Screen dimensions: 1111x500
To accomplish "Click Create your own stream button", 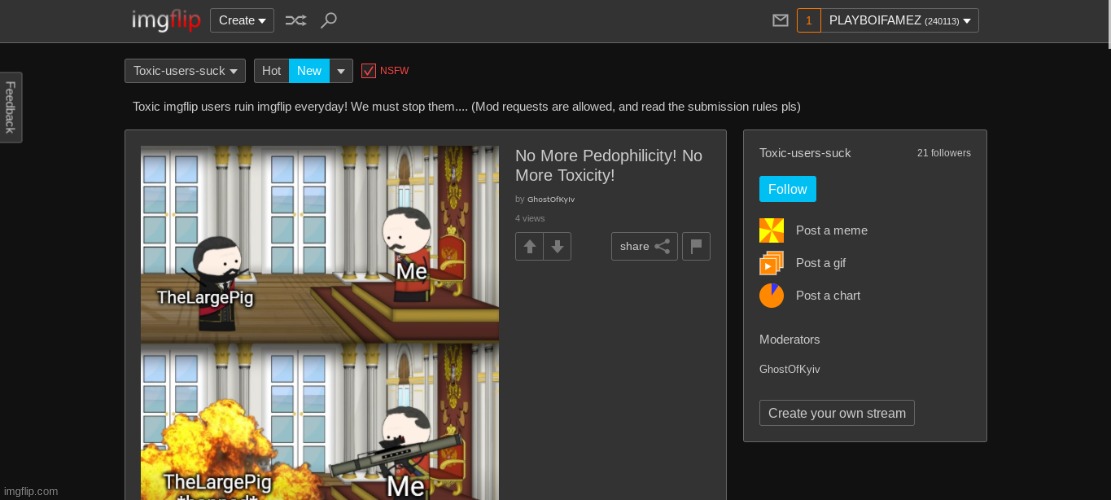I will click(x=836, y=413).
